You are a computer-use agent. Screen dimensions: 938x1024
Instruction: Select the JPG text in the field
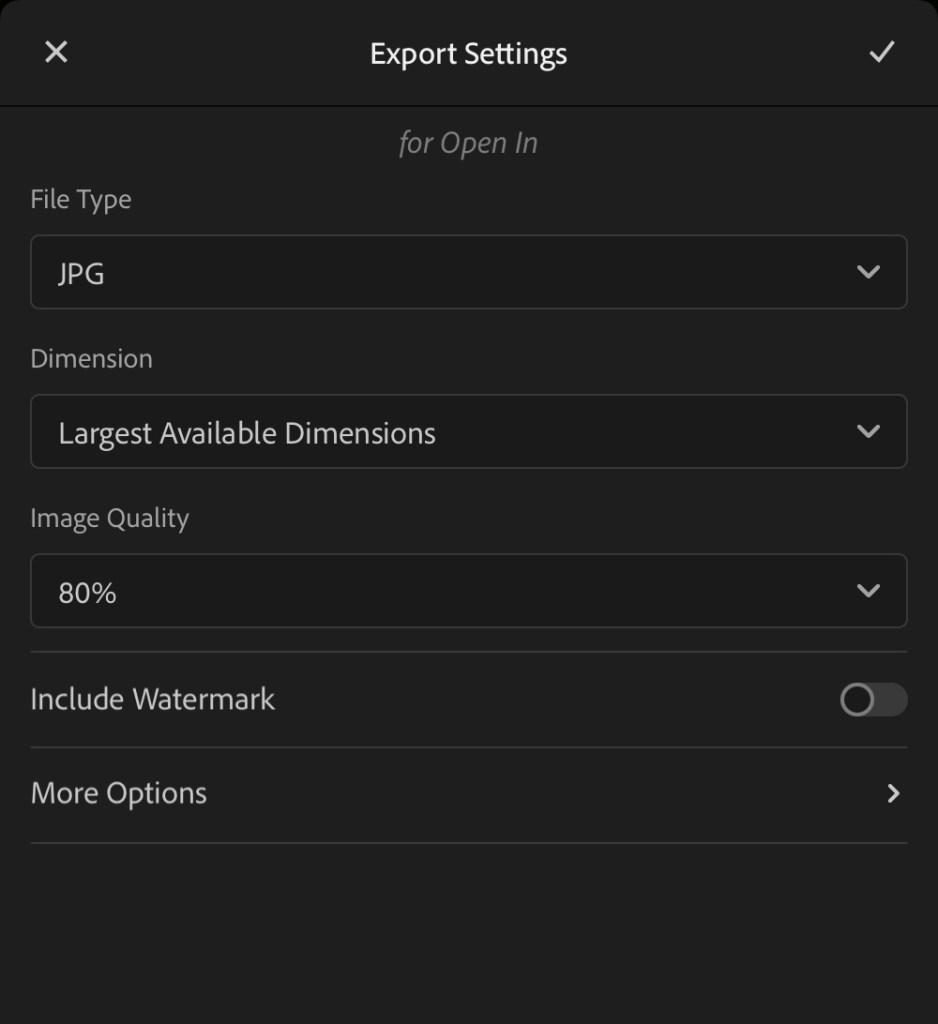(81, 273)
